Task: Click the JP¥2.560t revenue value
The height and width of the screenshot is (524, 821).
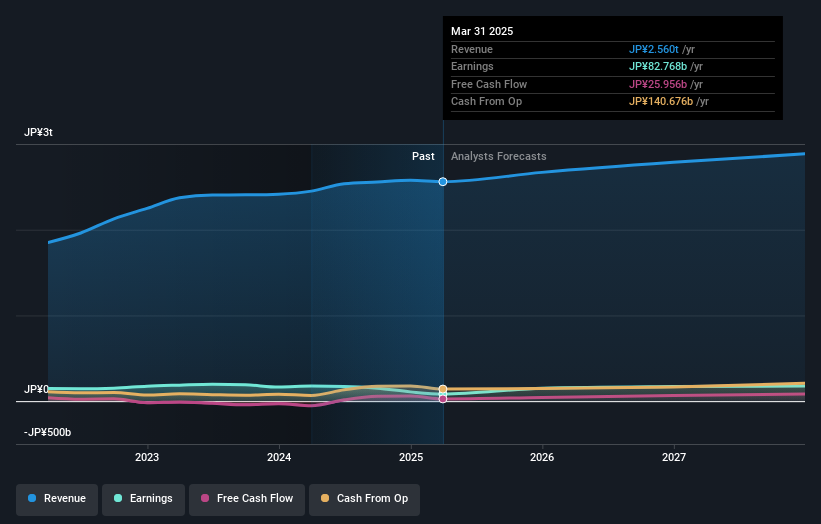Action: (653, 49)
